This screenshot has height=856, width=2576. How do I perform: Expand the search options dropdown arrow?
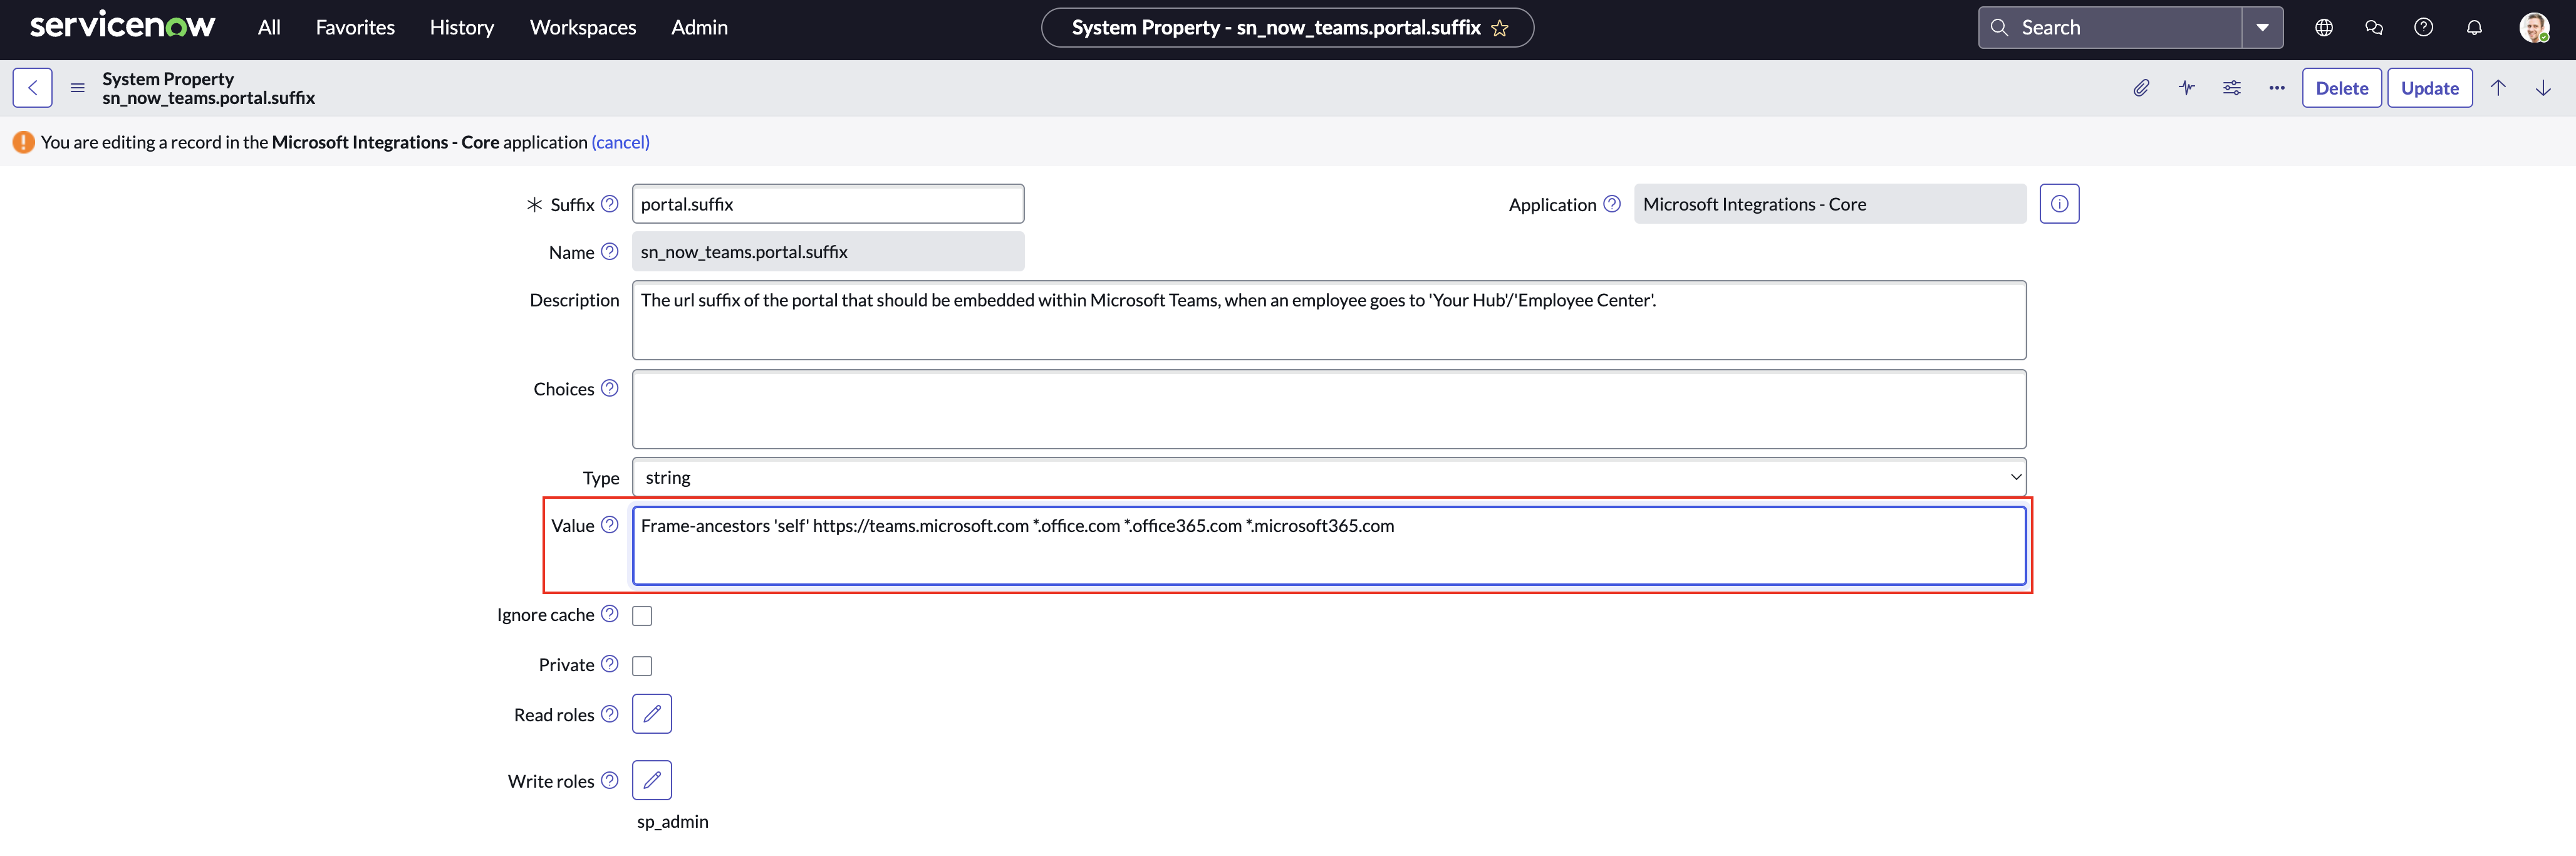coord(2262,27)
